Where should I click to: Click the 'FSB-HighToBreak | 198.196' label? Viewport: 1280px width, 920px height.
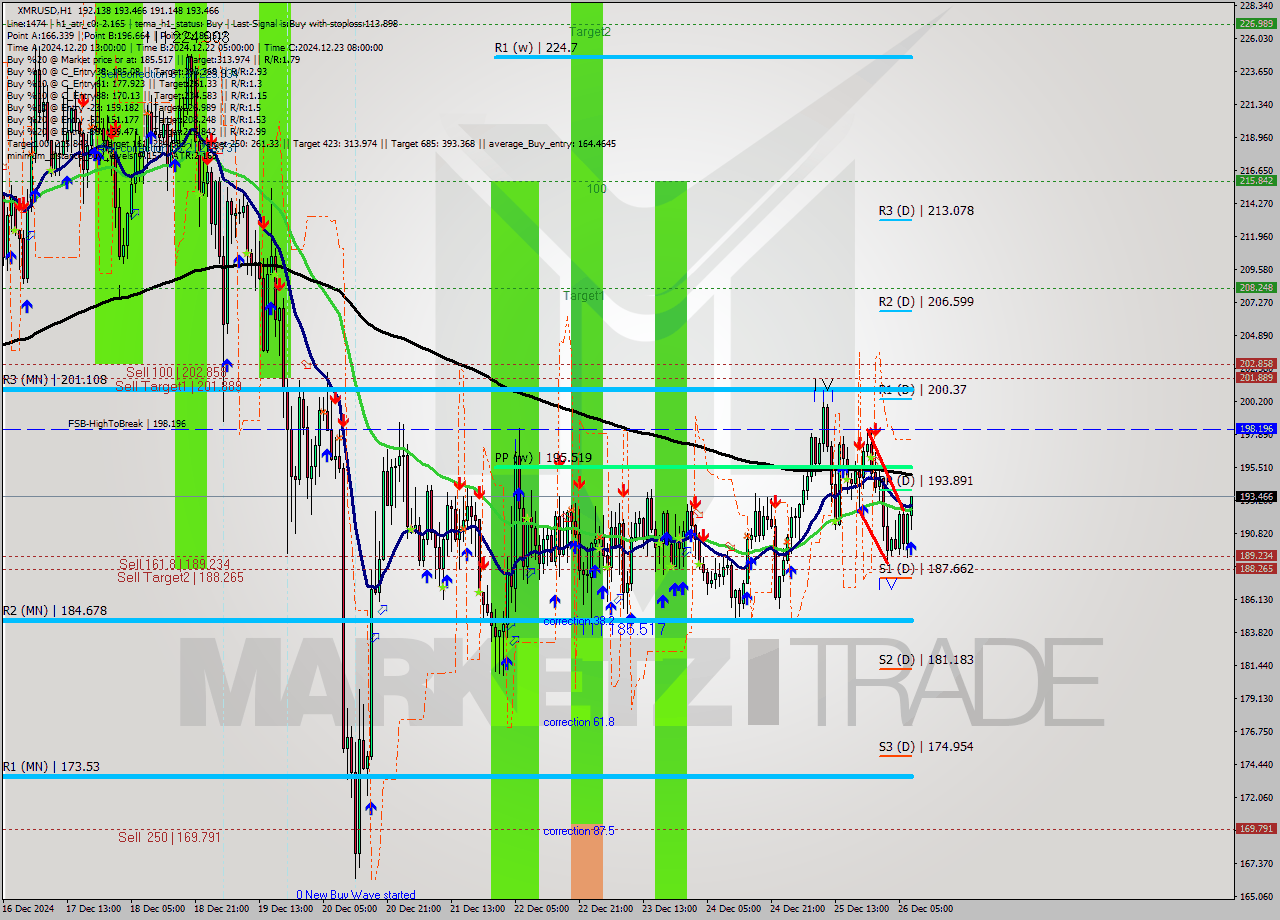click(127, 424)
